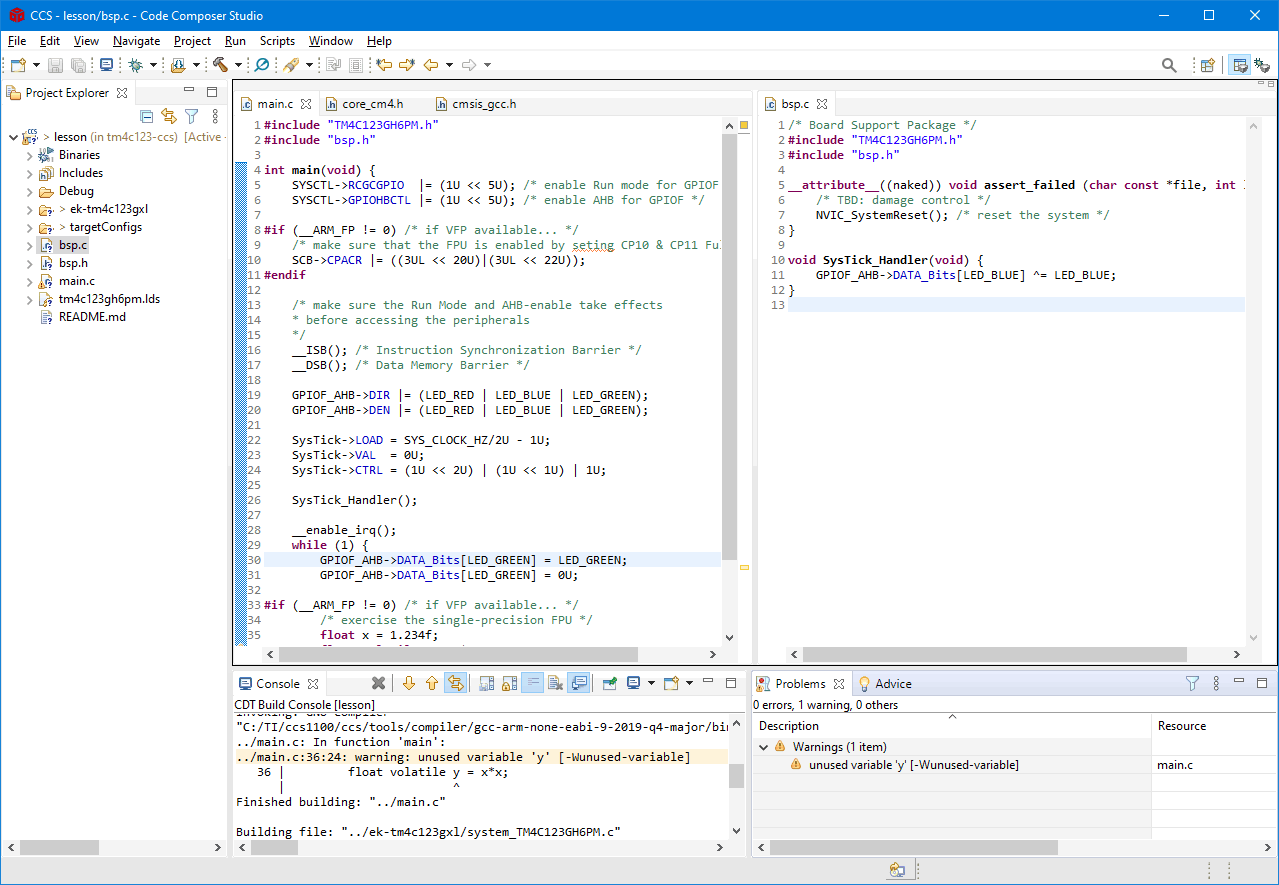Click the Open Perspective icon

1207,65
